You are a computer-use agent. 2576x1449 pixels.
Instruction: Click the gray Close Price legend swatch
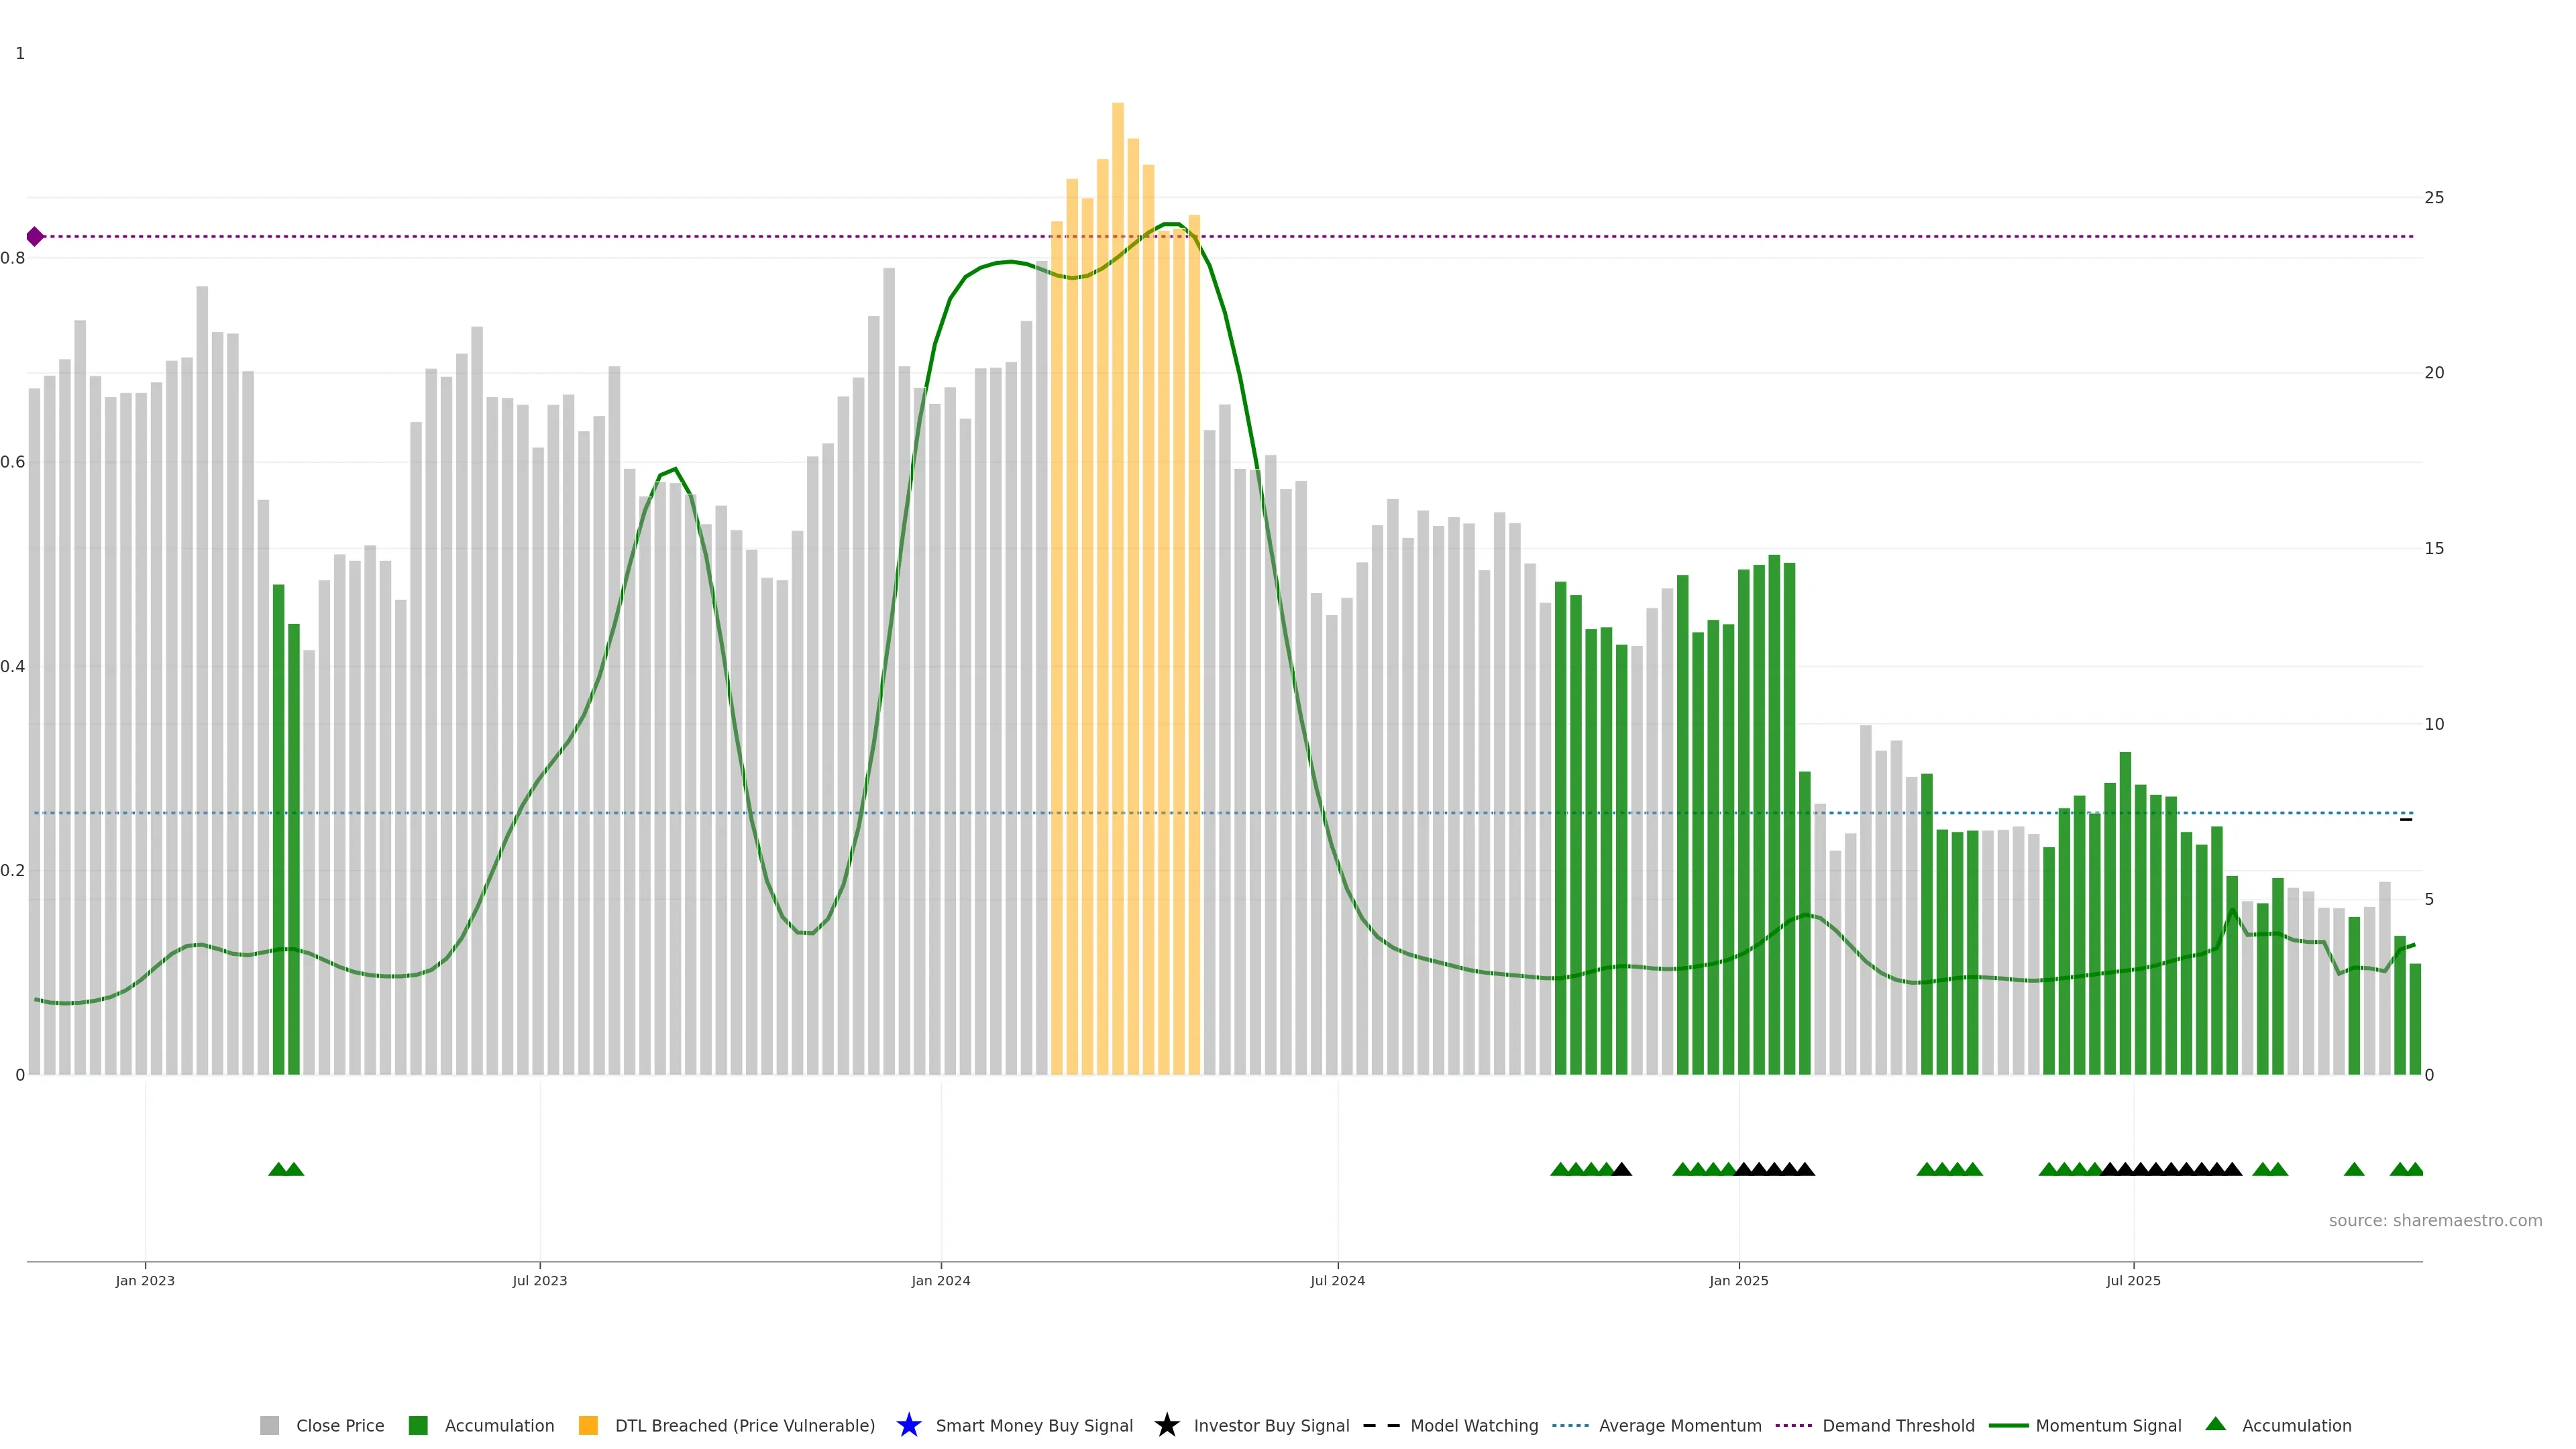[x=269, y=1425]
